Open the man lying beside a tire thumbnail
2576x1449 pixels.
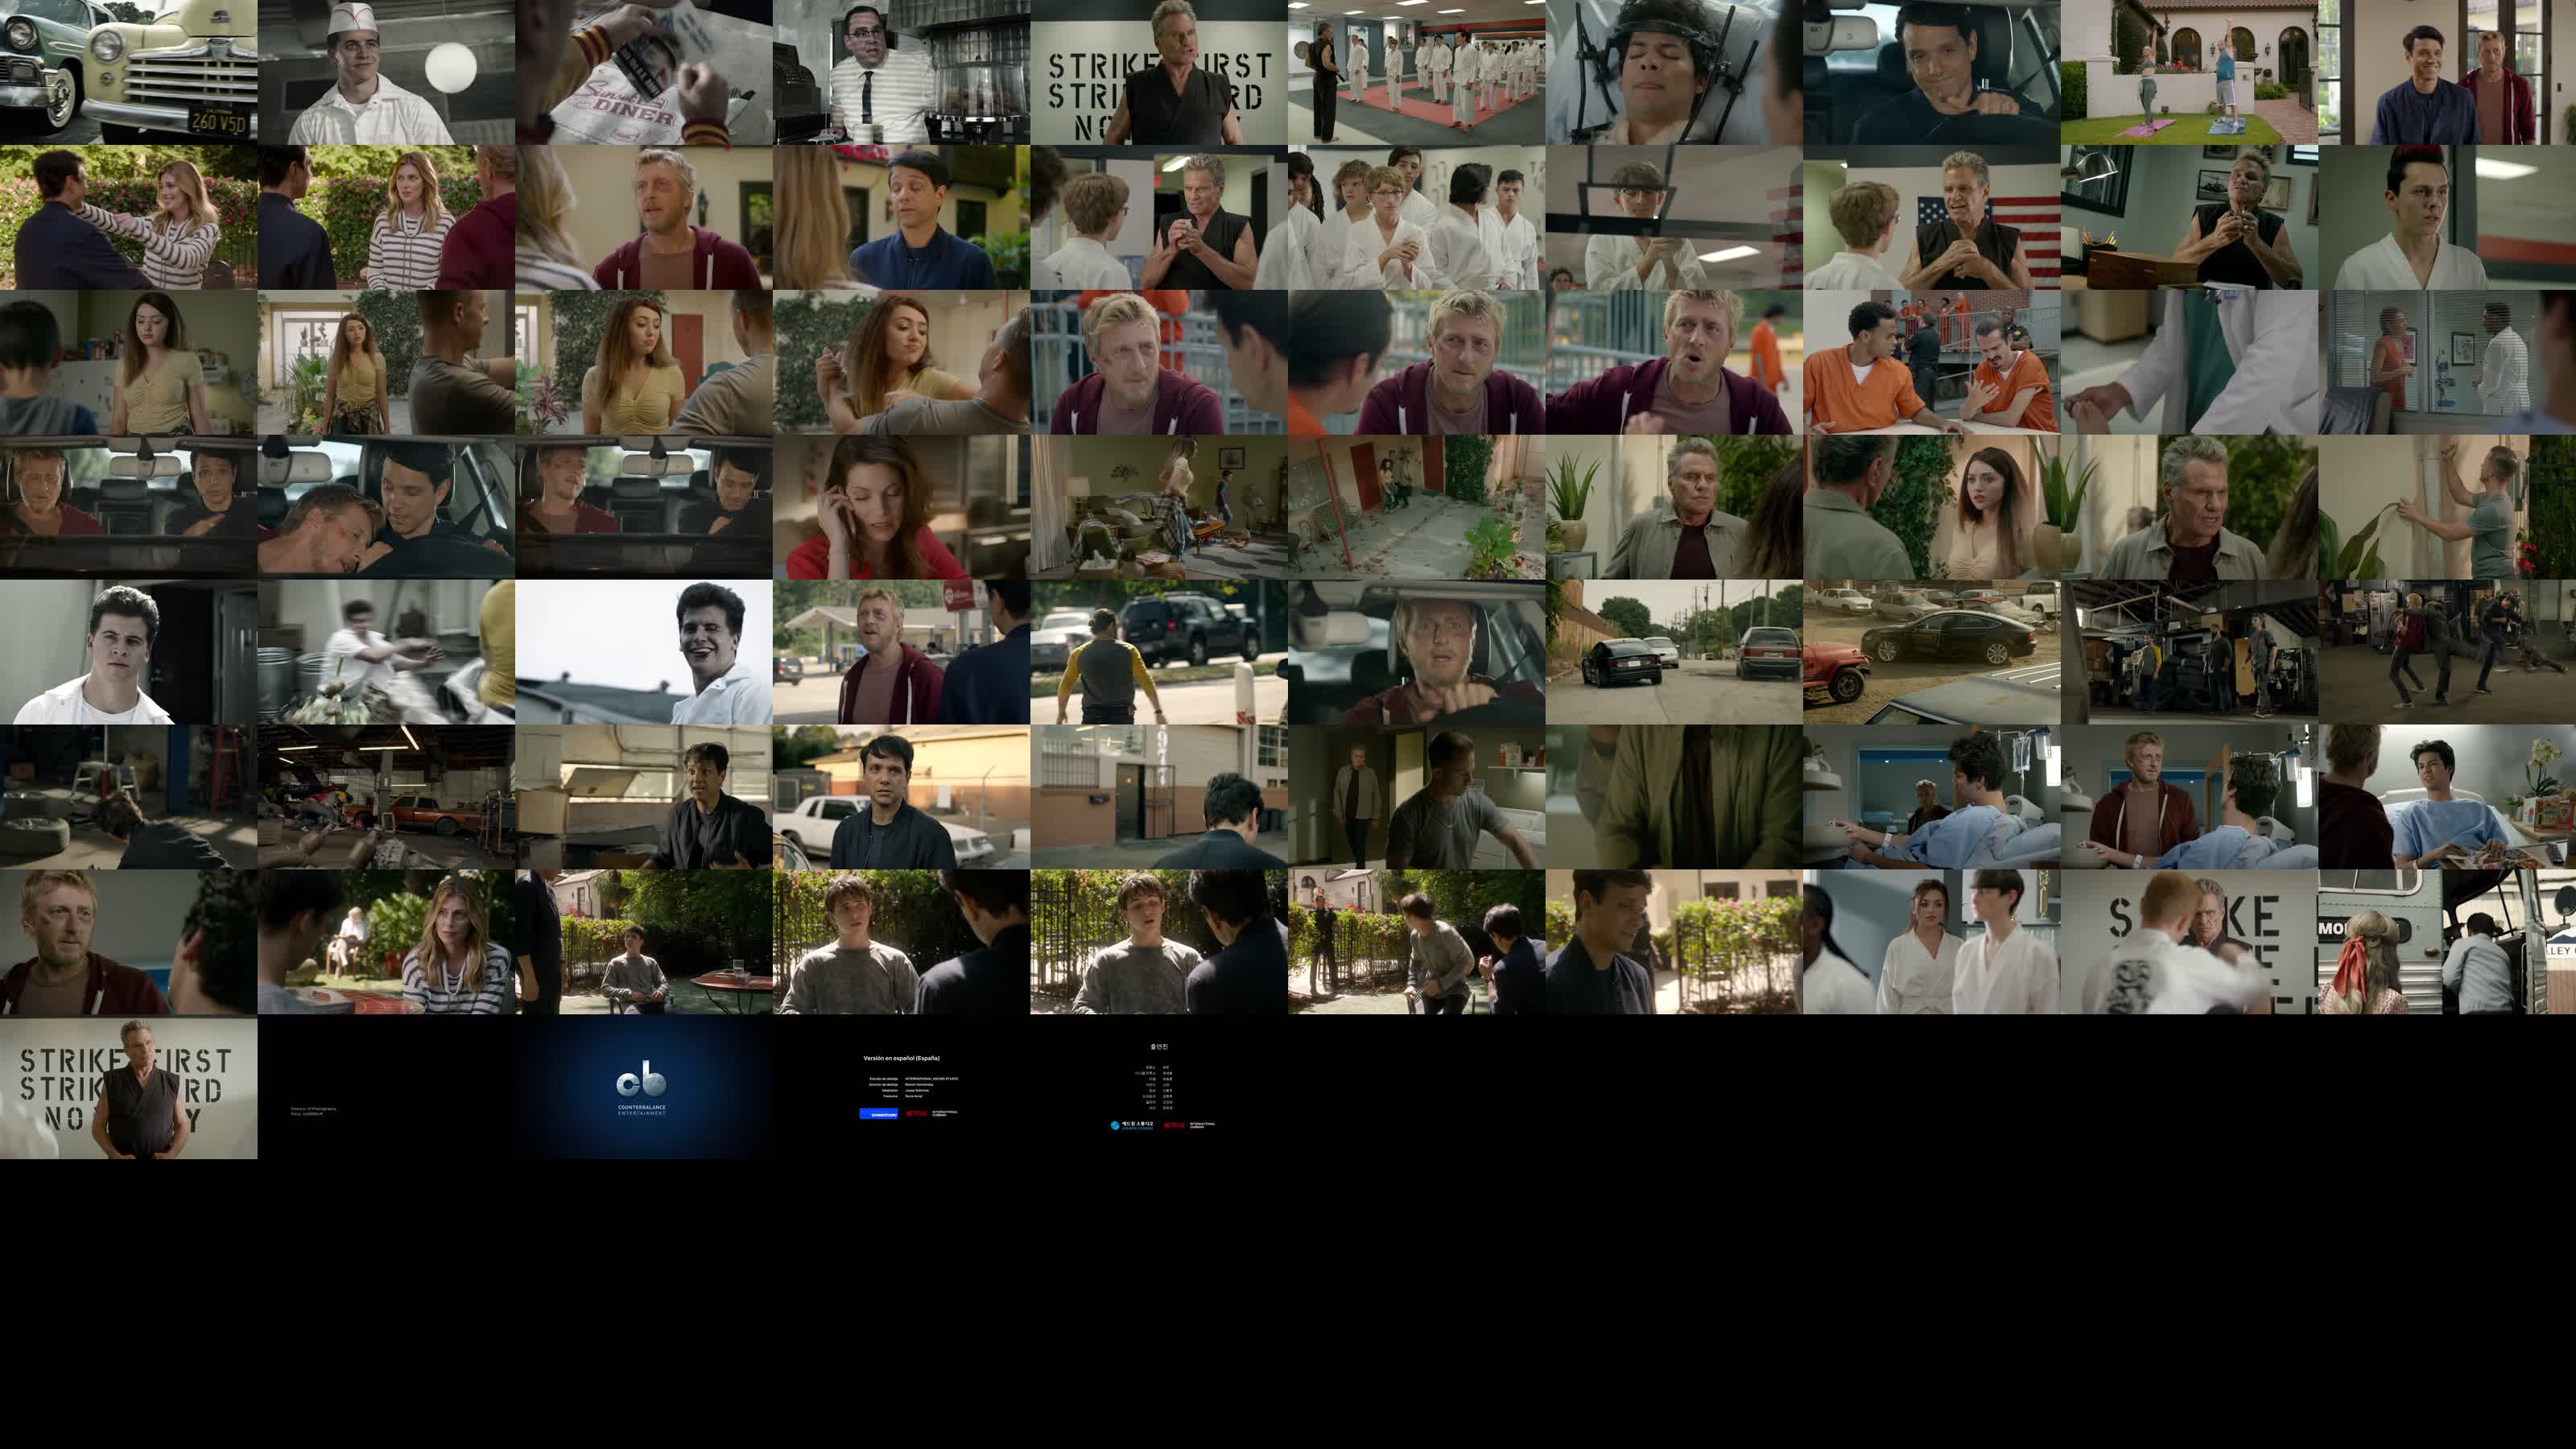(x=128, y=797)
